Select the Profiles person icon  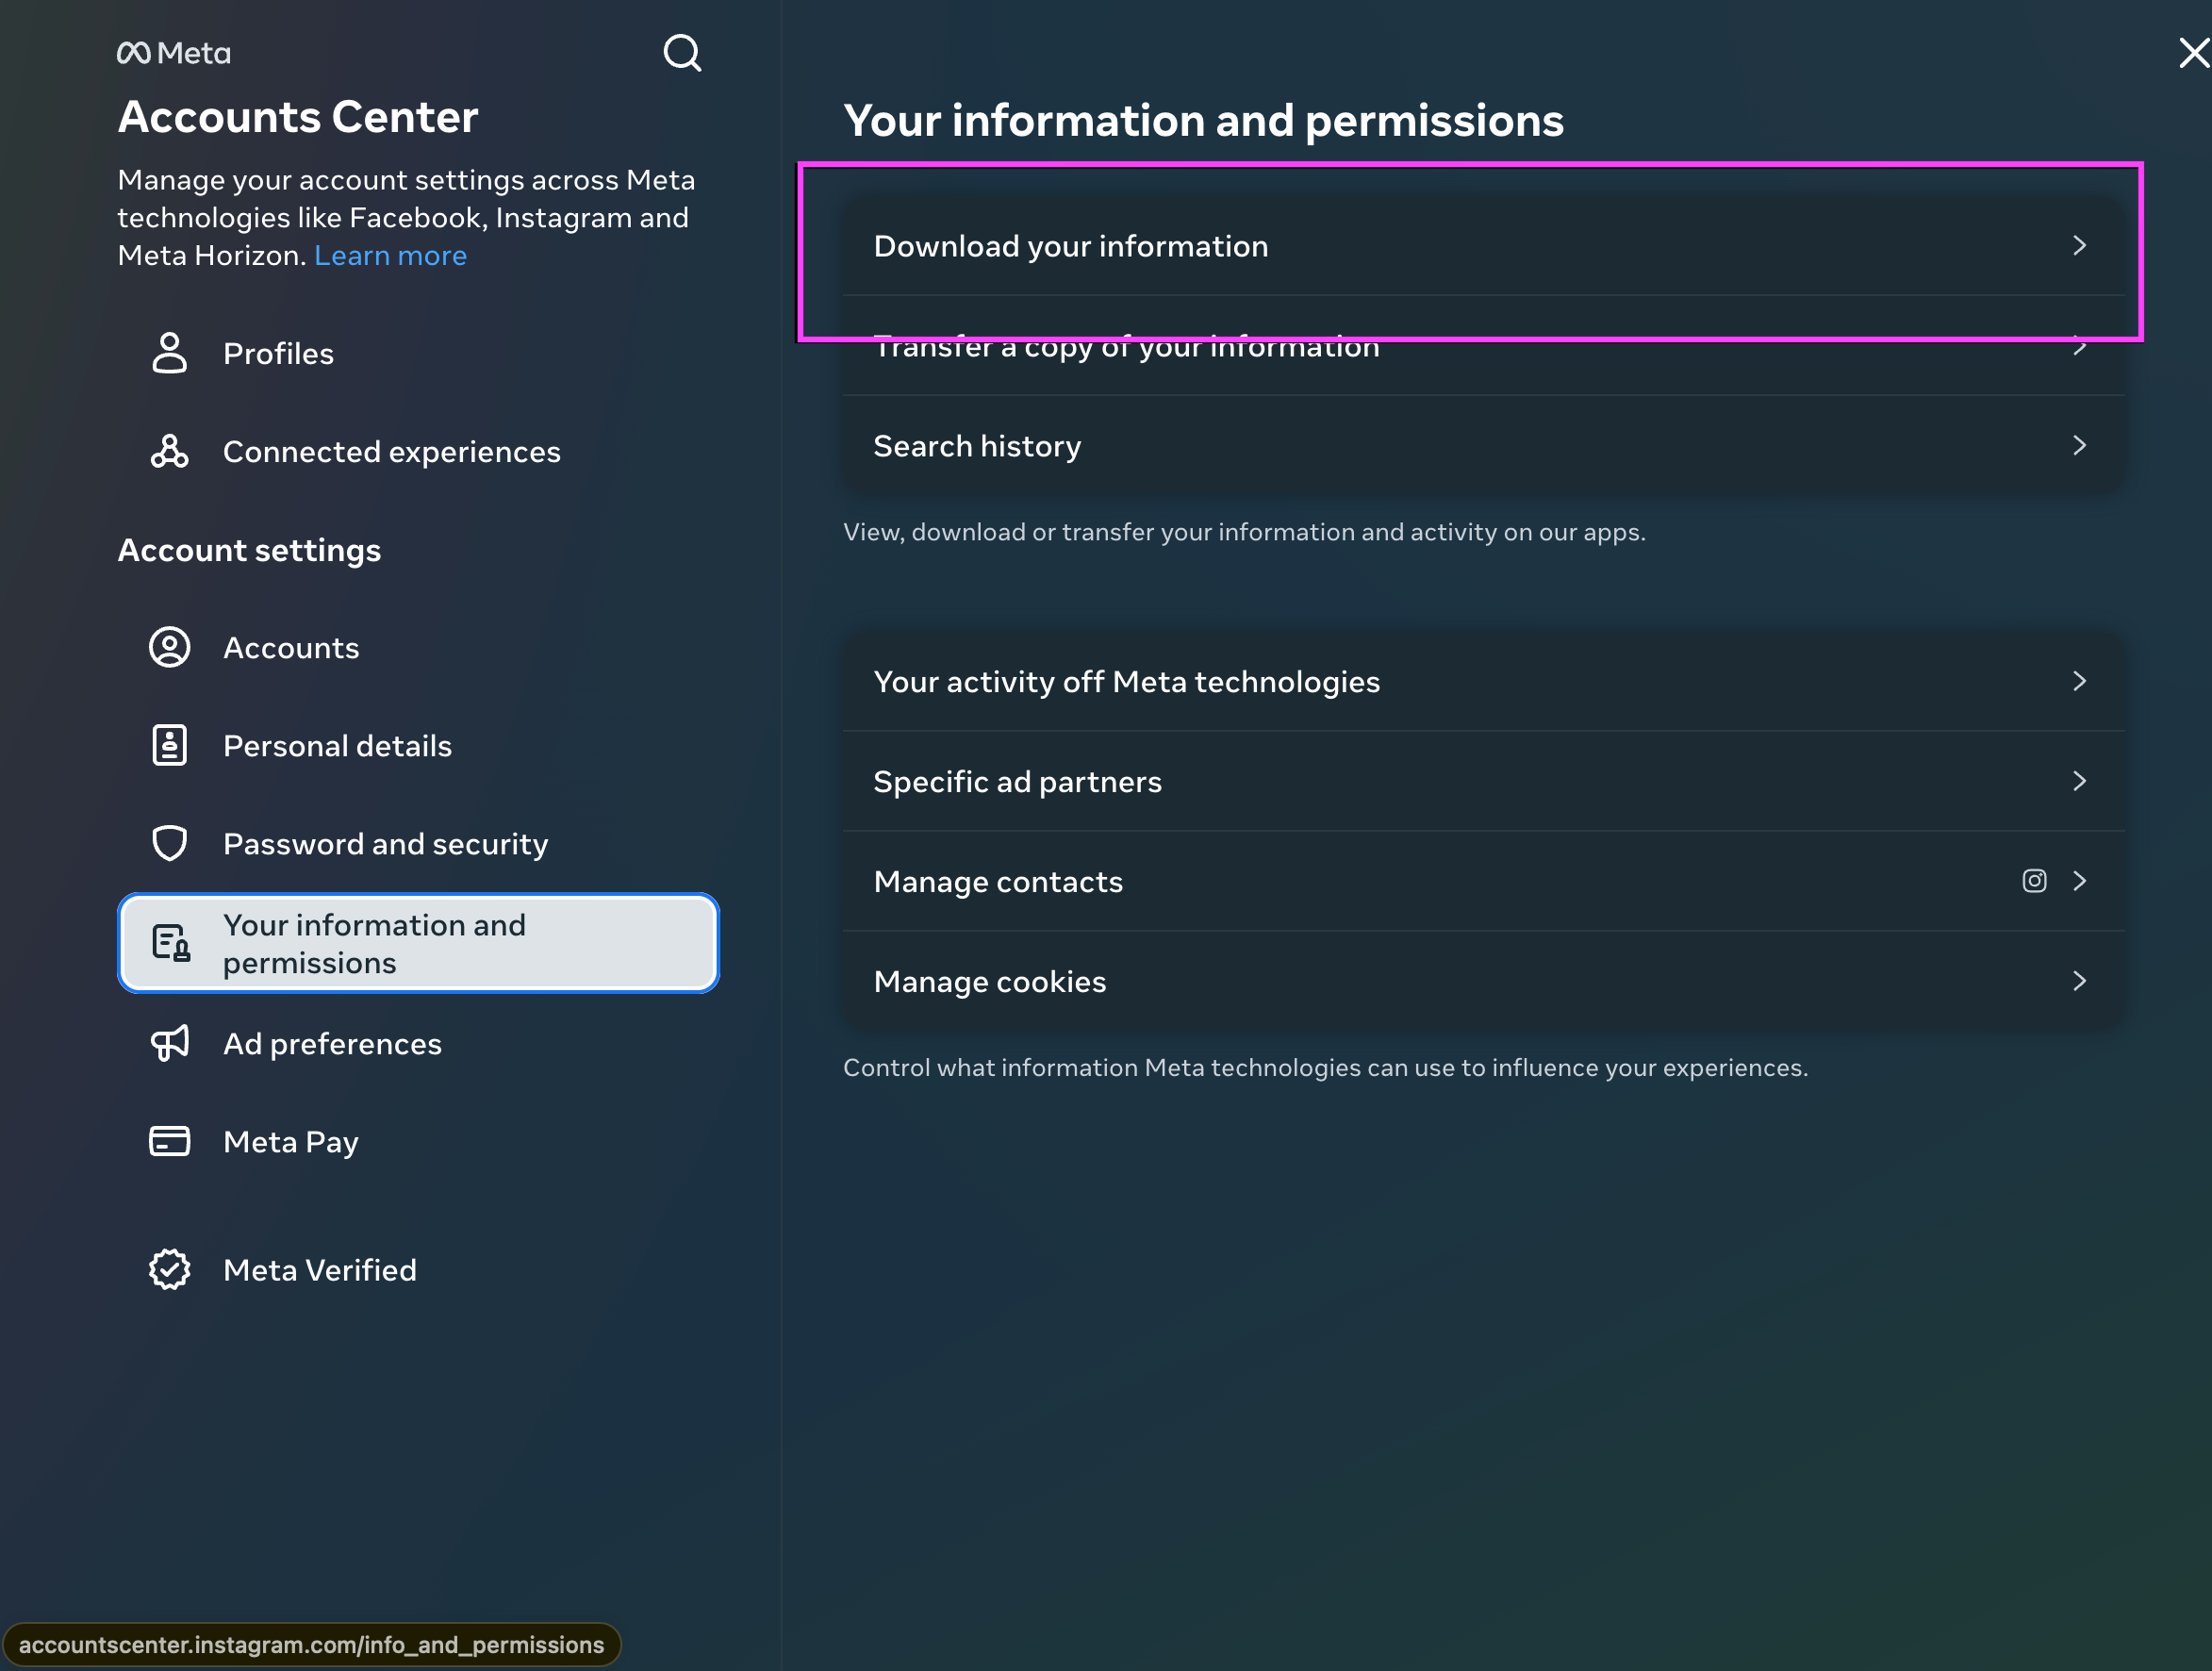(169, 353)
